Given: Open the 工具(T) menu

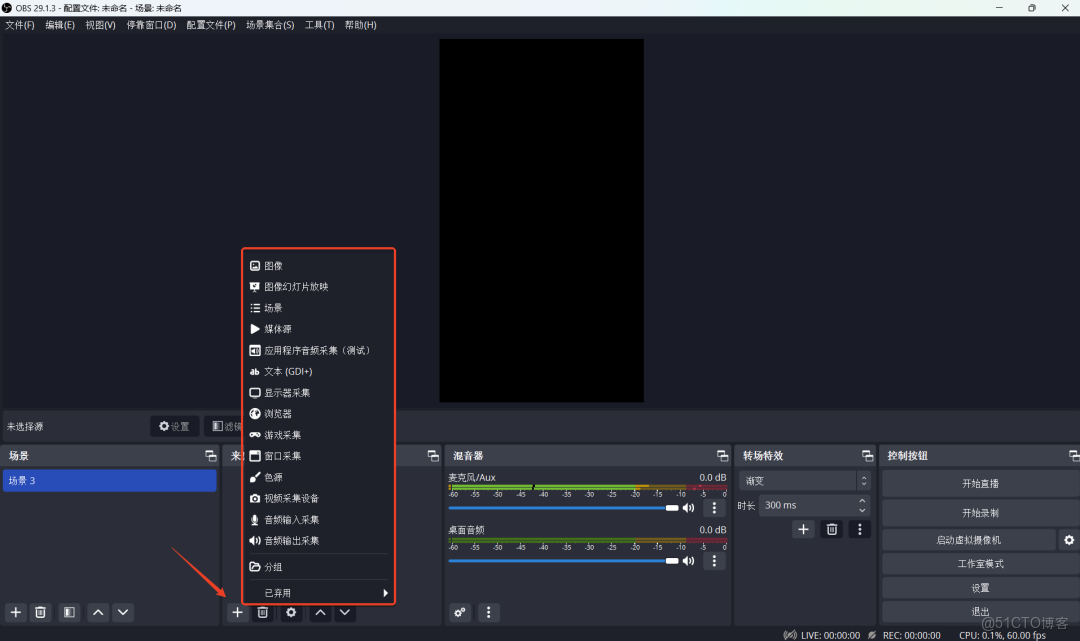Looking at the screenshot, I should 320,25.
